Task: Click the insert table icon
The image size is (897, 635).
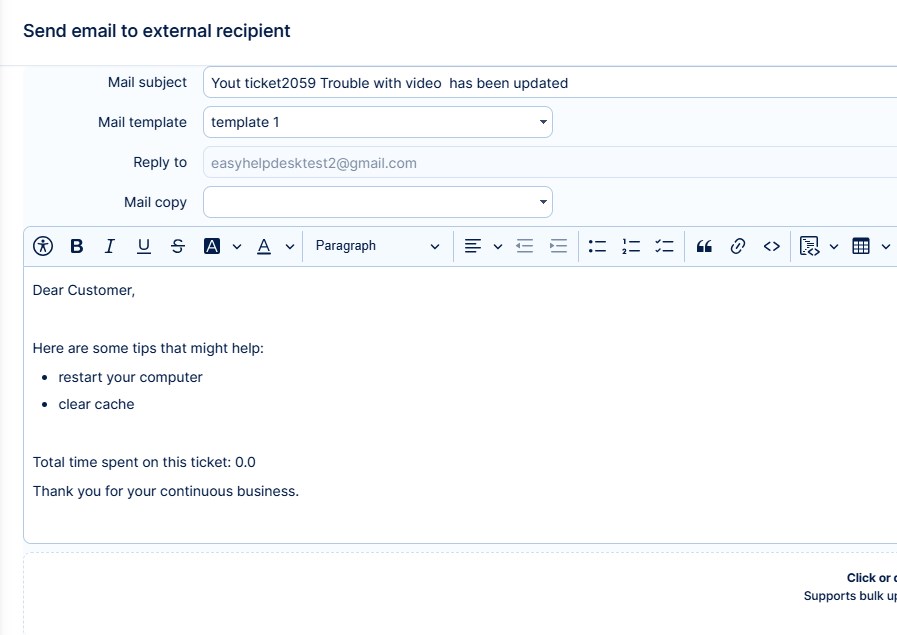Action: point(861,246)
